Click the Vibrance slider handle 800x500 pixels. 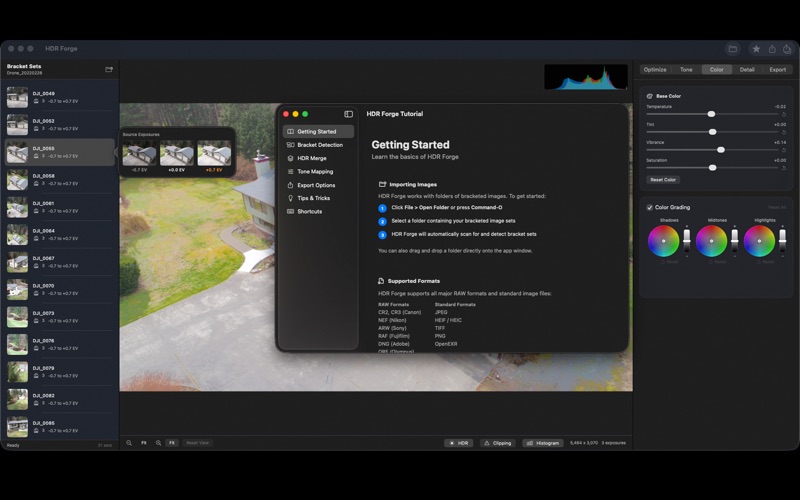[x=720, y=150]
